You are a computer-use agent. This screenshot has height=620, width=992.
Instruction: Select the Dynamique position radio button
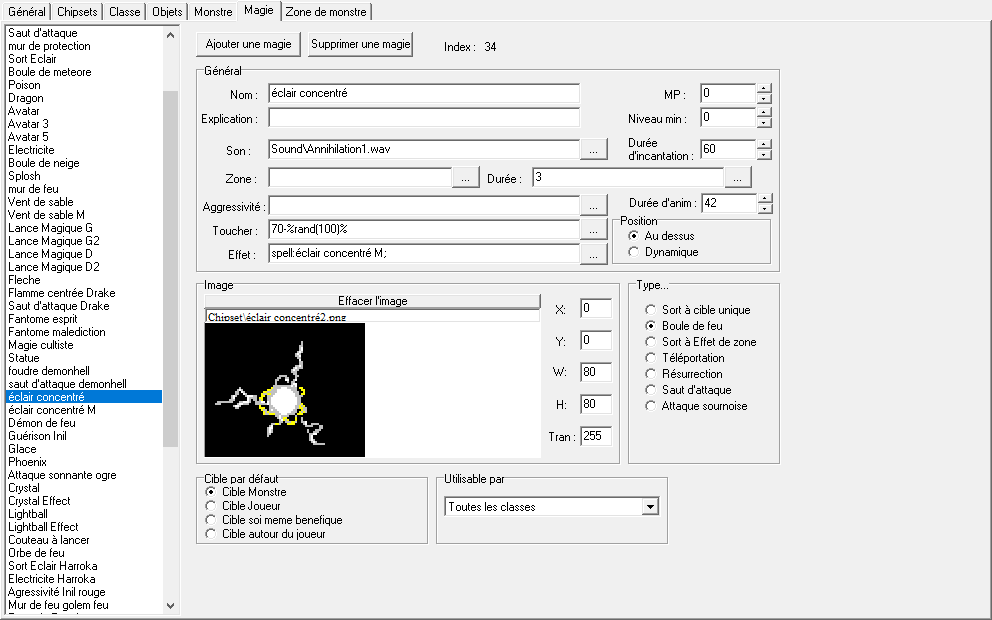click(x=634, y=252)
